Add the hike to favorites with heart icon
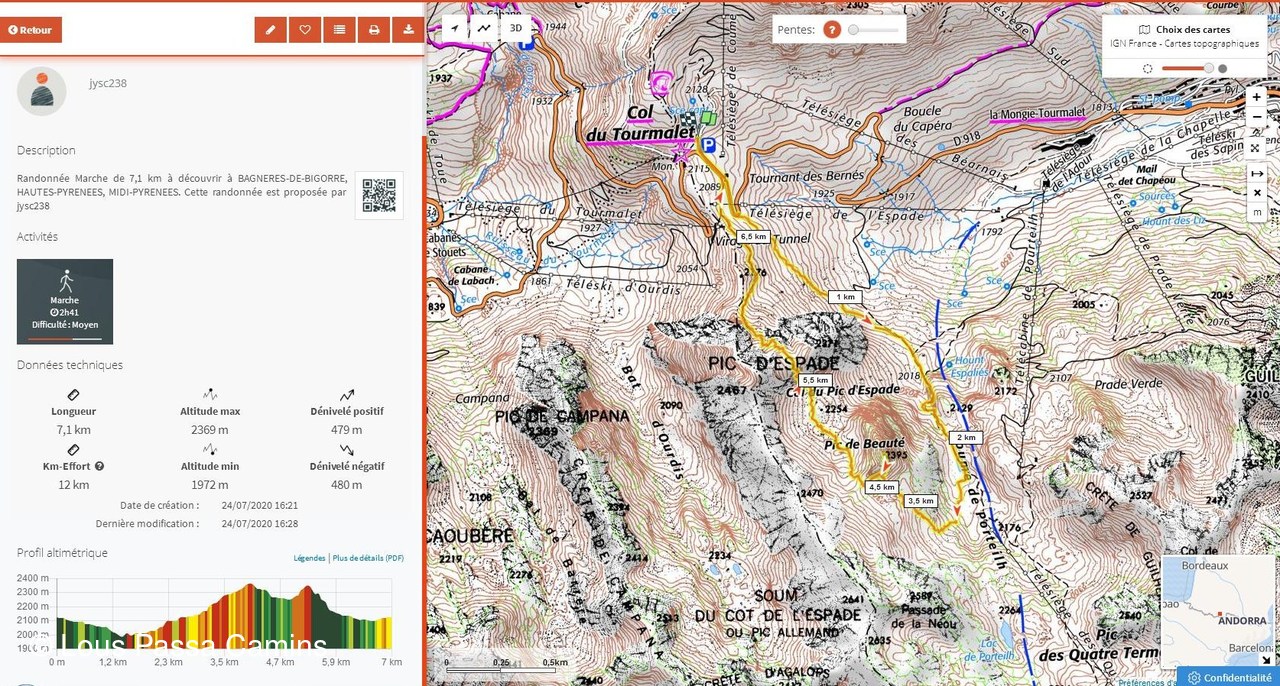The image size is (1280, 686). 305,30
